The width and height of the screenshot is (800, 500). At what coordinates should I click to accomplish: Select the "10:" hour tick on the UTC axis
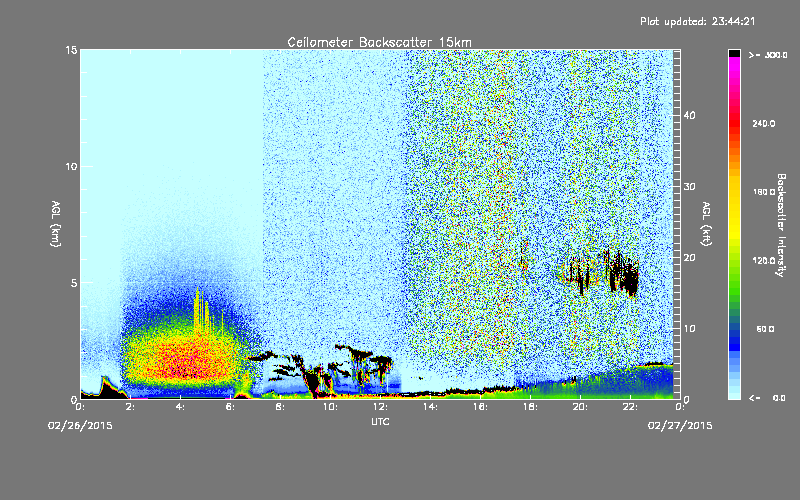pos(330,407)
